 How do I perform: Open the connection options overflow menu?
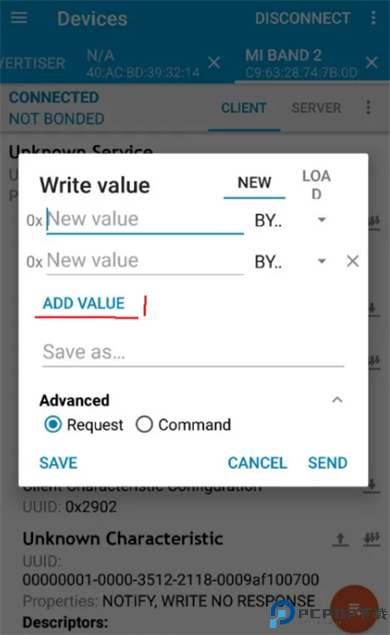pos(368,107)
